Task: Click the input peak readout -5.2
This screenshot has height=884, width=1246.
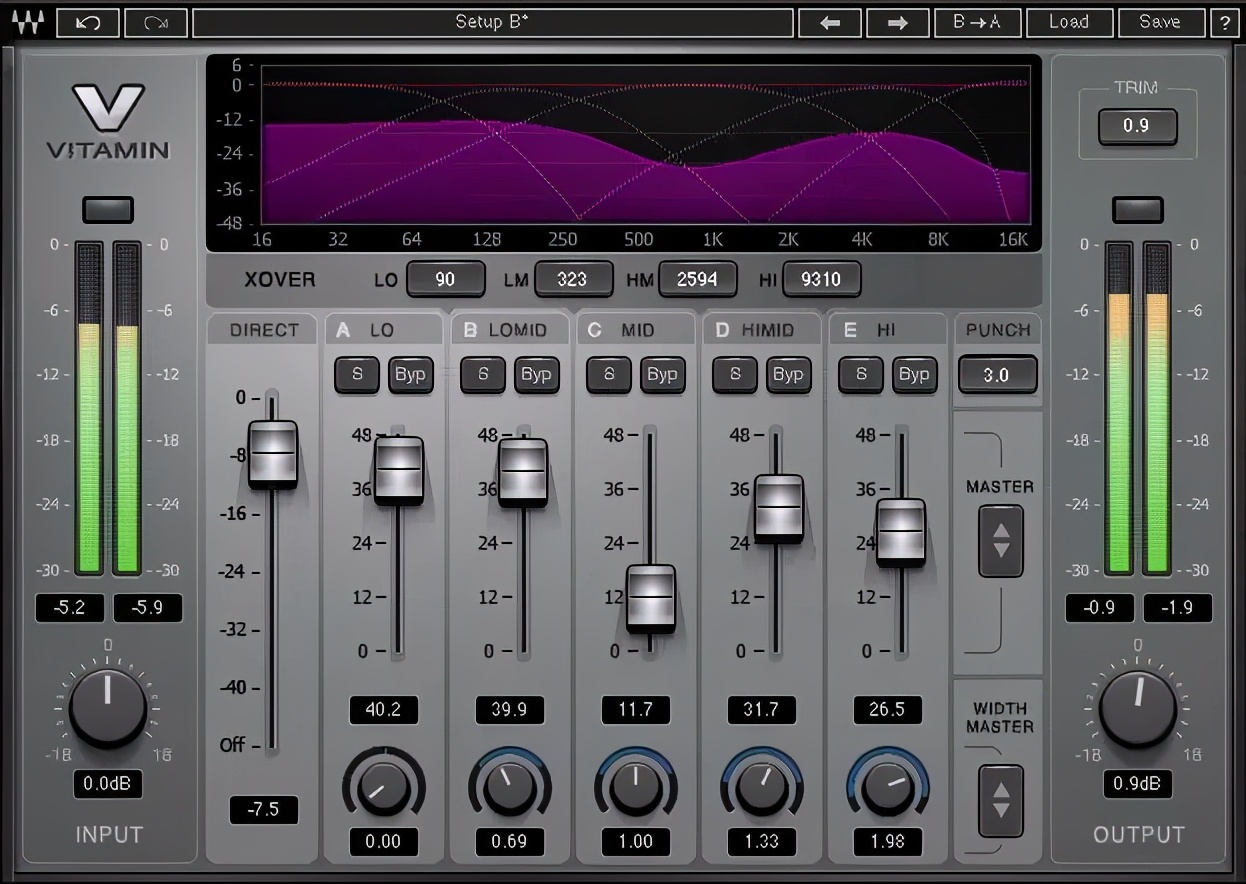Action: pyautogui.click(x=70, y=608)
